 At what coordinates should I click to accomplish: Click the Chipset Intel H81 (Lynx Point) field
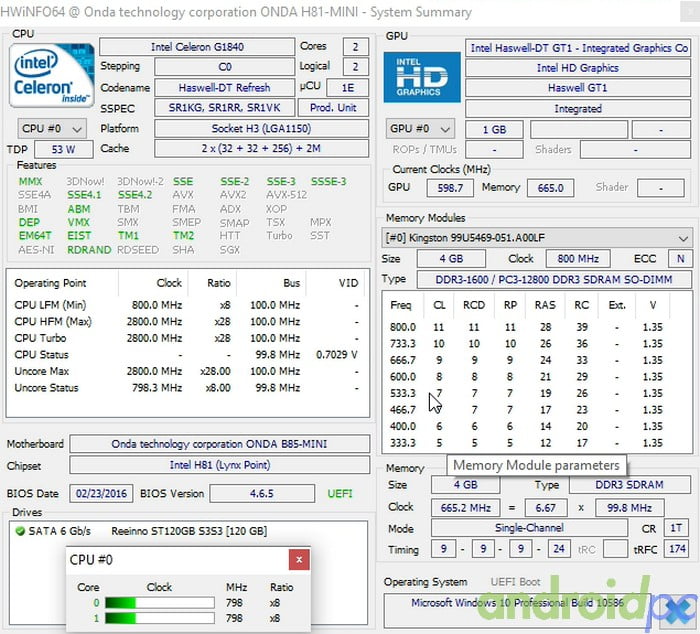pos(220,465)
